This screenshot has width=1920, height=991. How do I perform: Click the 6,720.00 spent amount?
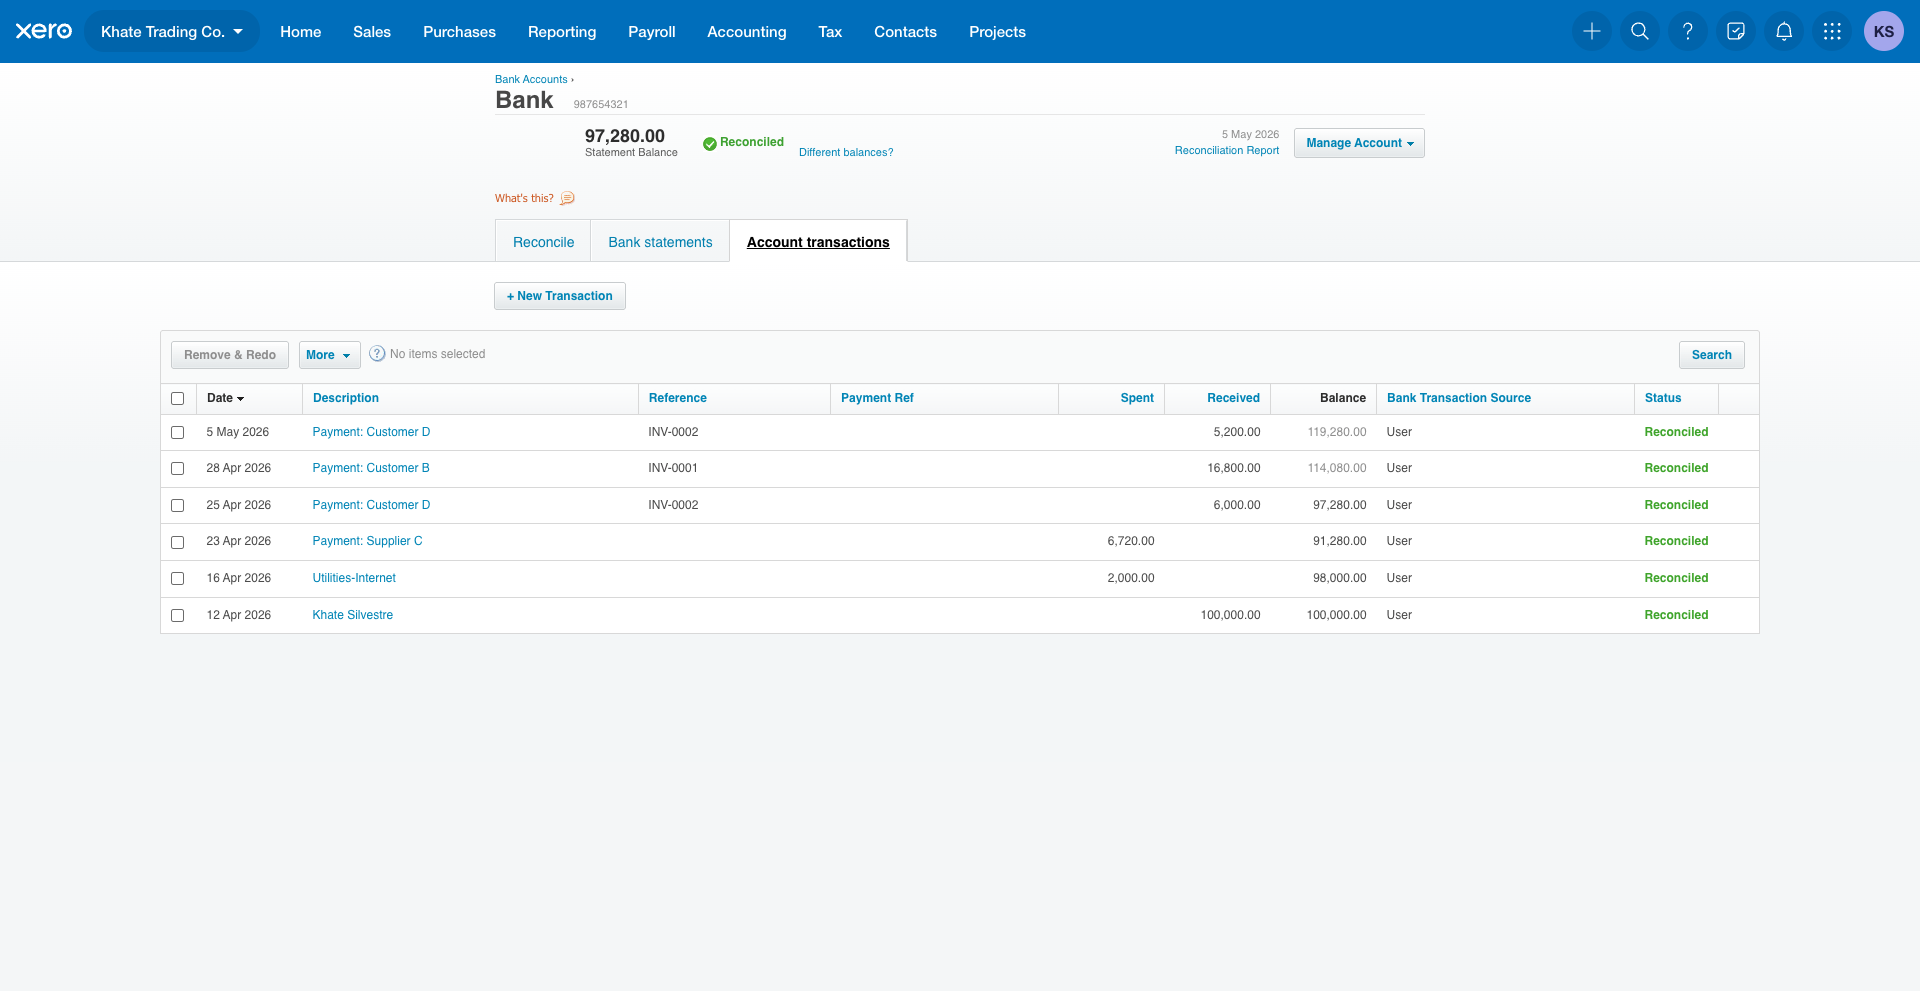point(1131,541)
